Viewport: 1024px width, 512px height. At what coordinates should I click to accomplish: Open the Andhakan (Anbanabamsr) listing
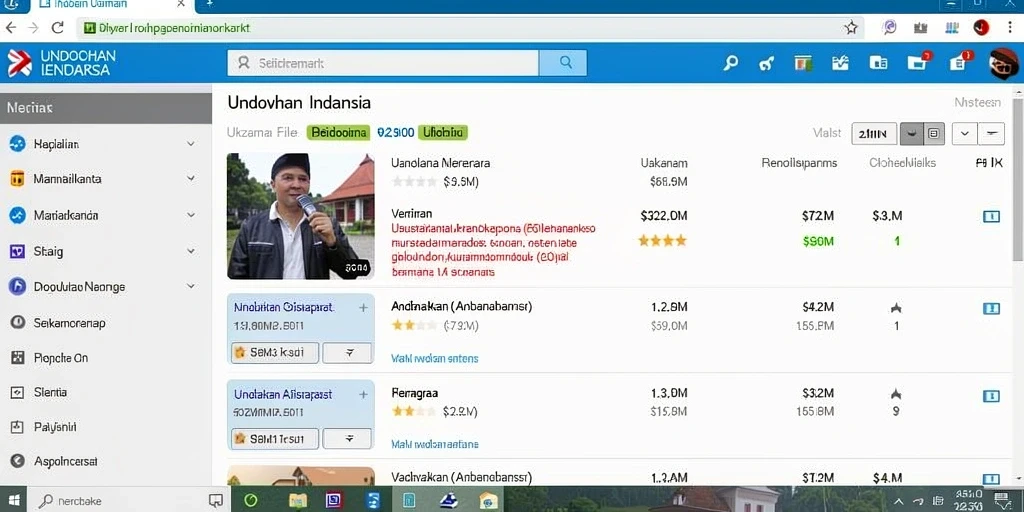(462, 306)
